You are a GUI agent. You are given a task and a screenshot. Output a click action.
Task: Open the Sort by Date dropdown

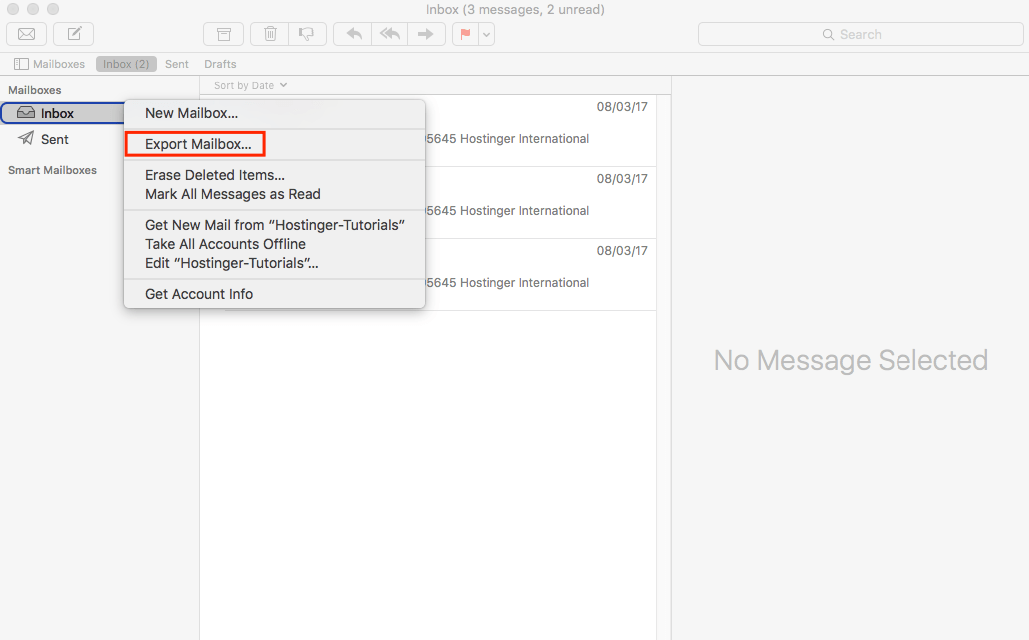(x=250, y=86)
